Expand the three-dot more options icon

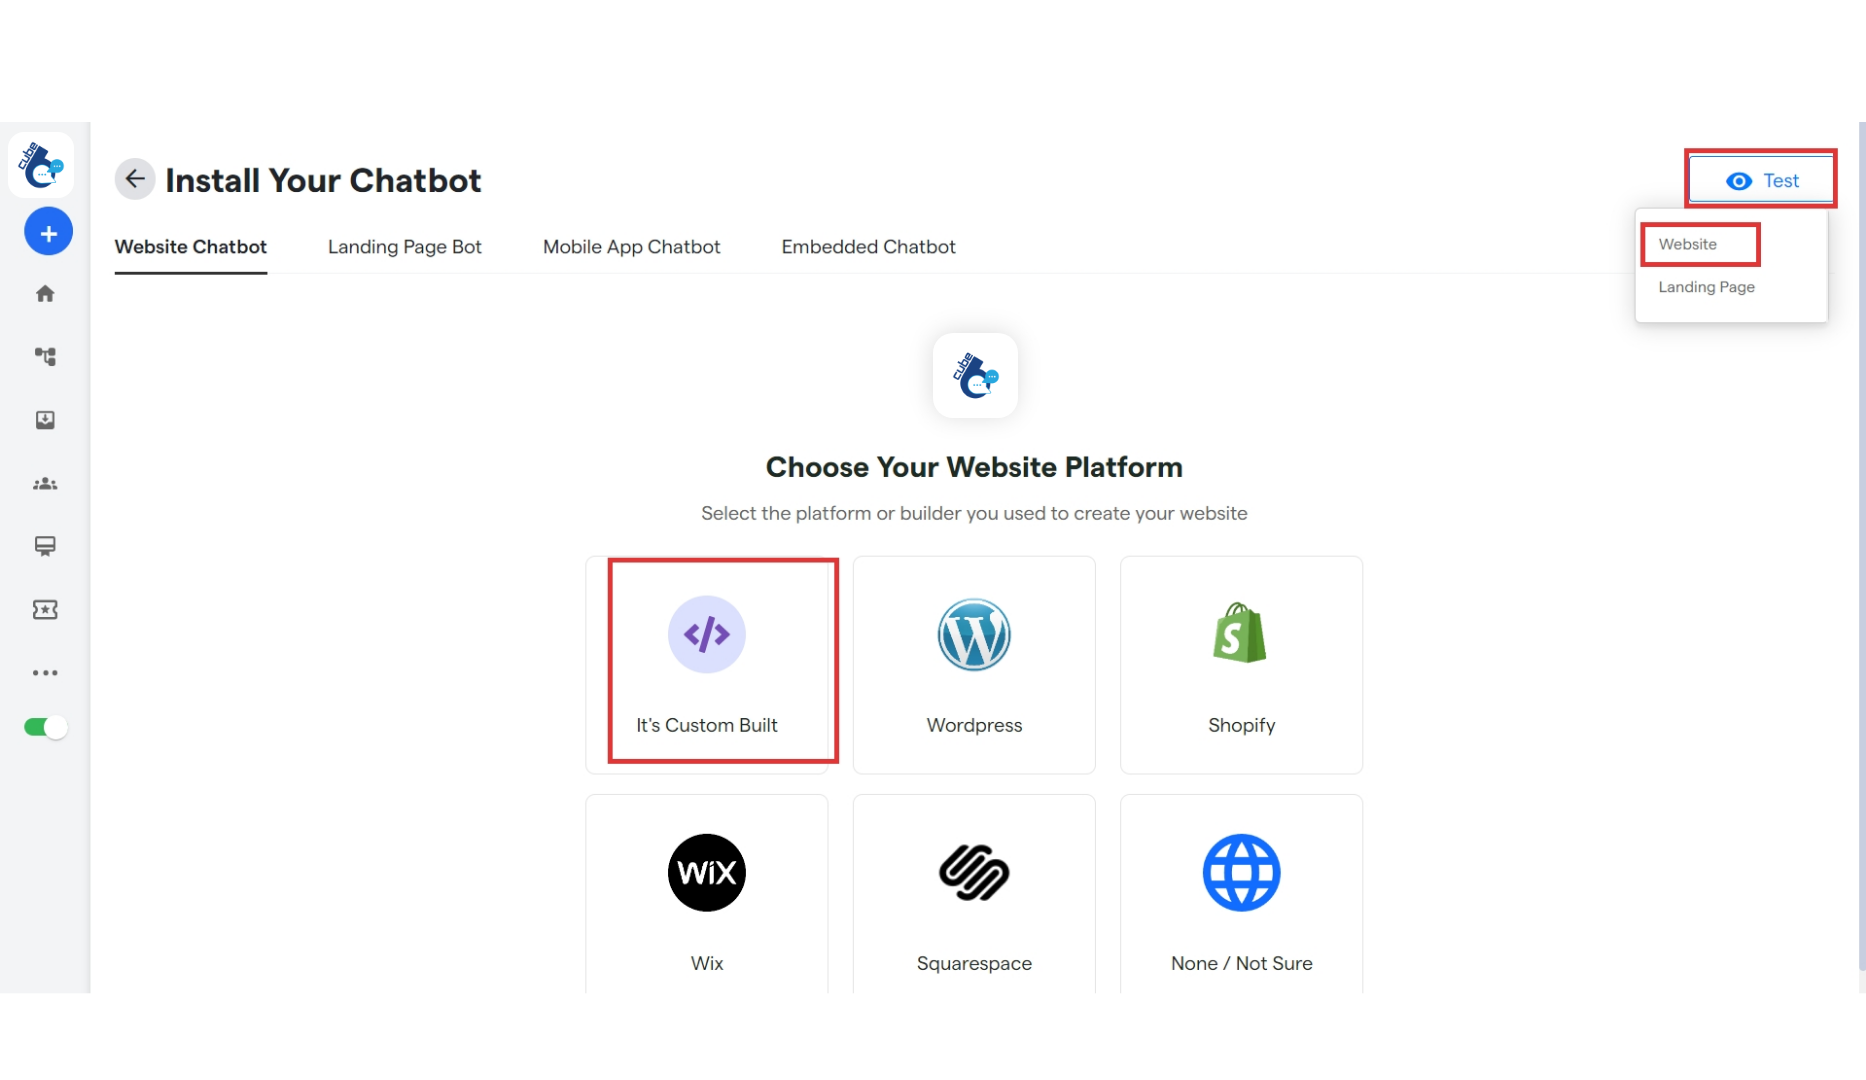44,672
